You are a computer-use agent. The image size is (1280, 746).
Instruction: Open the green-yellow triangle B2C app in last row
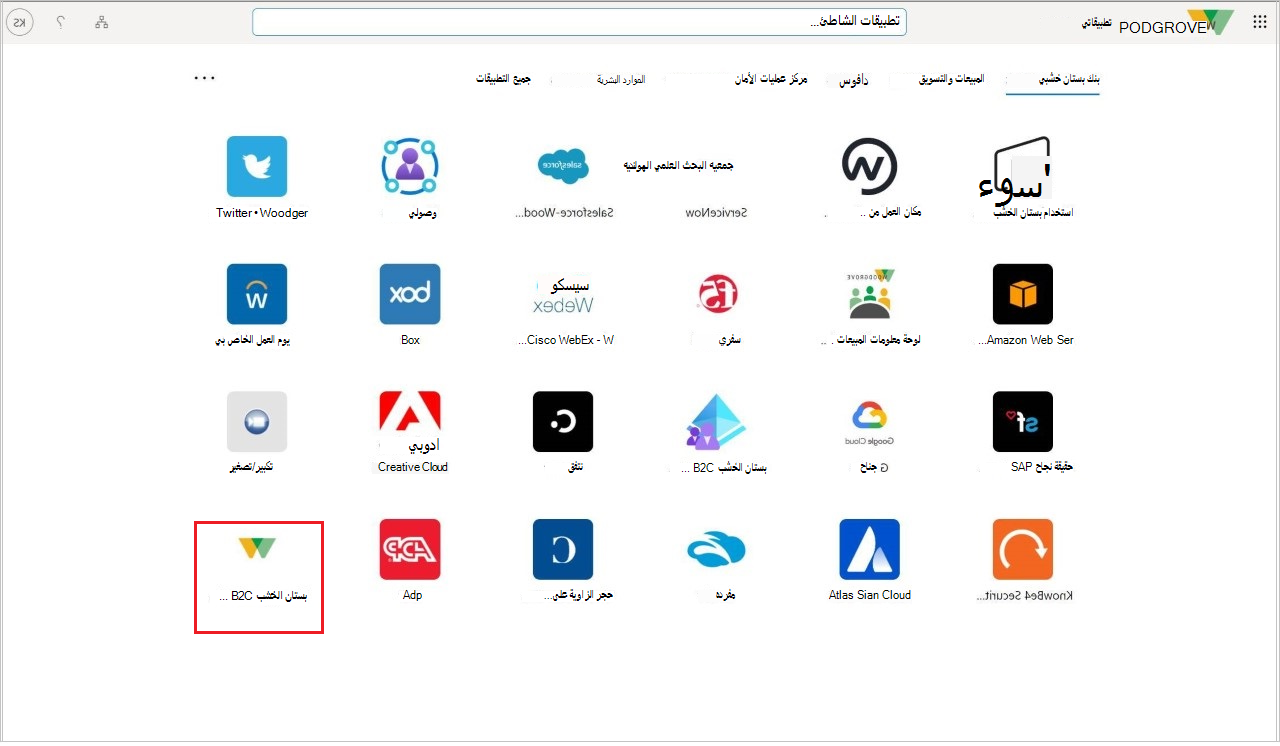click(257, 548)
